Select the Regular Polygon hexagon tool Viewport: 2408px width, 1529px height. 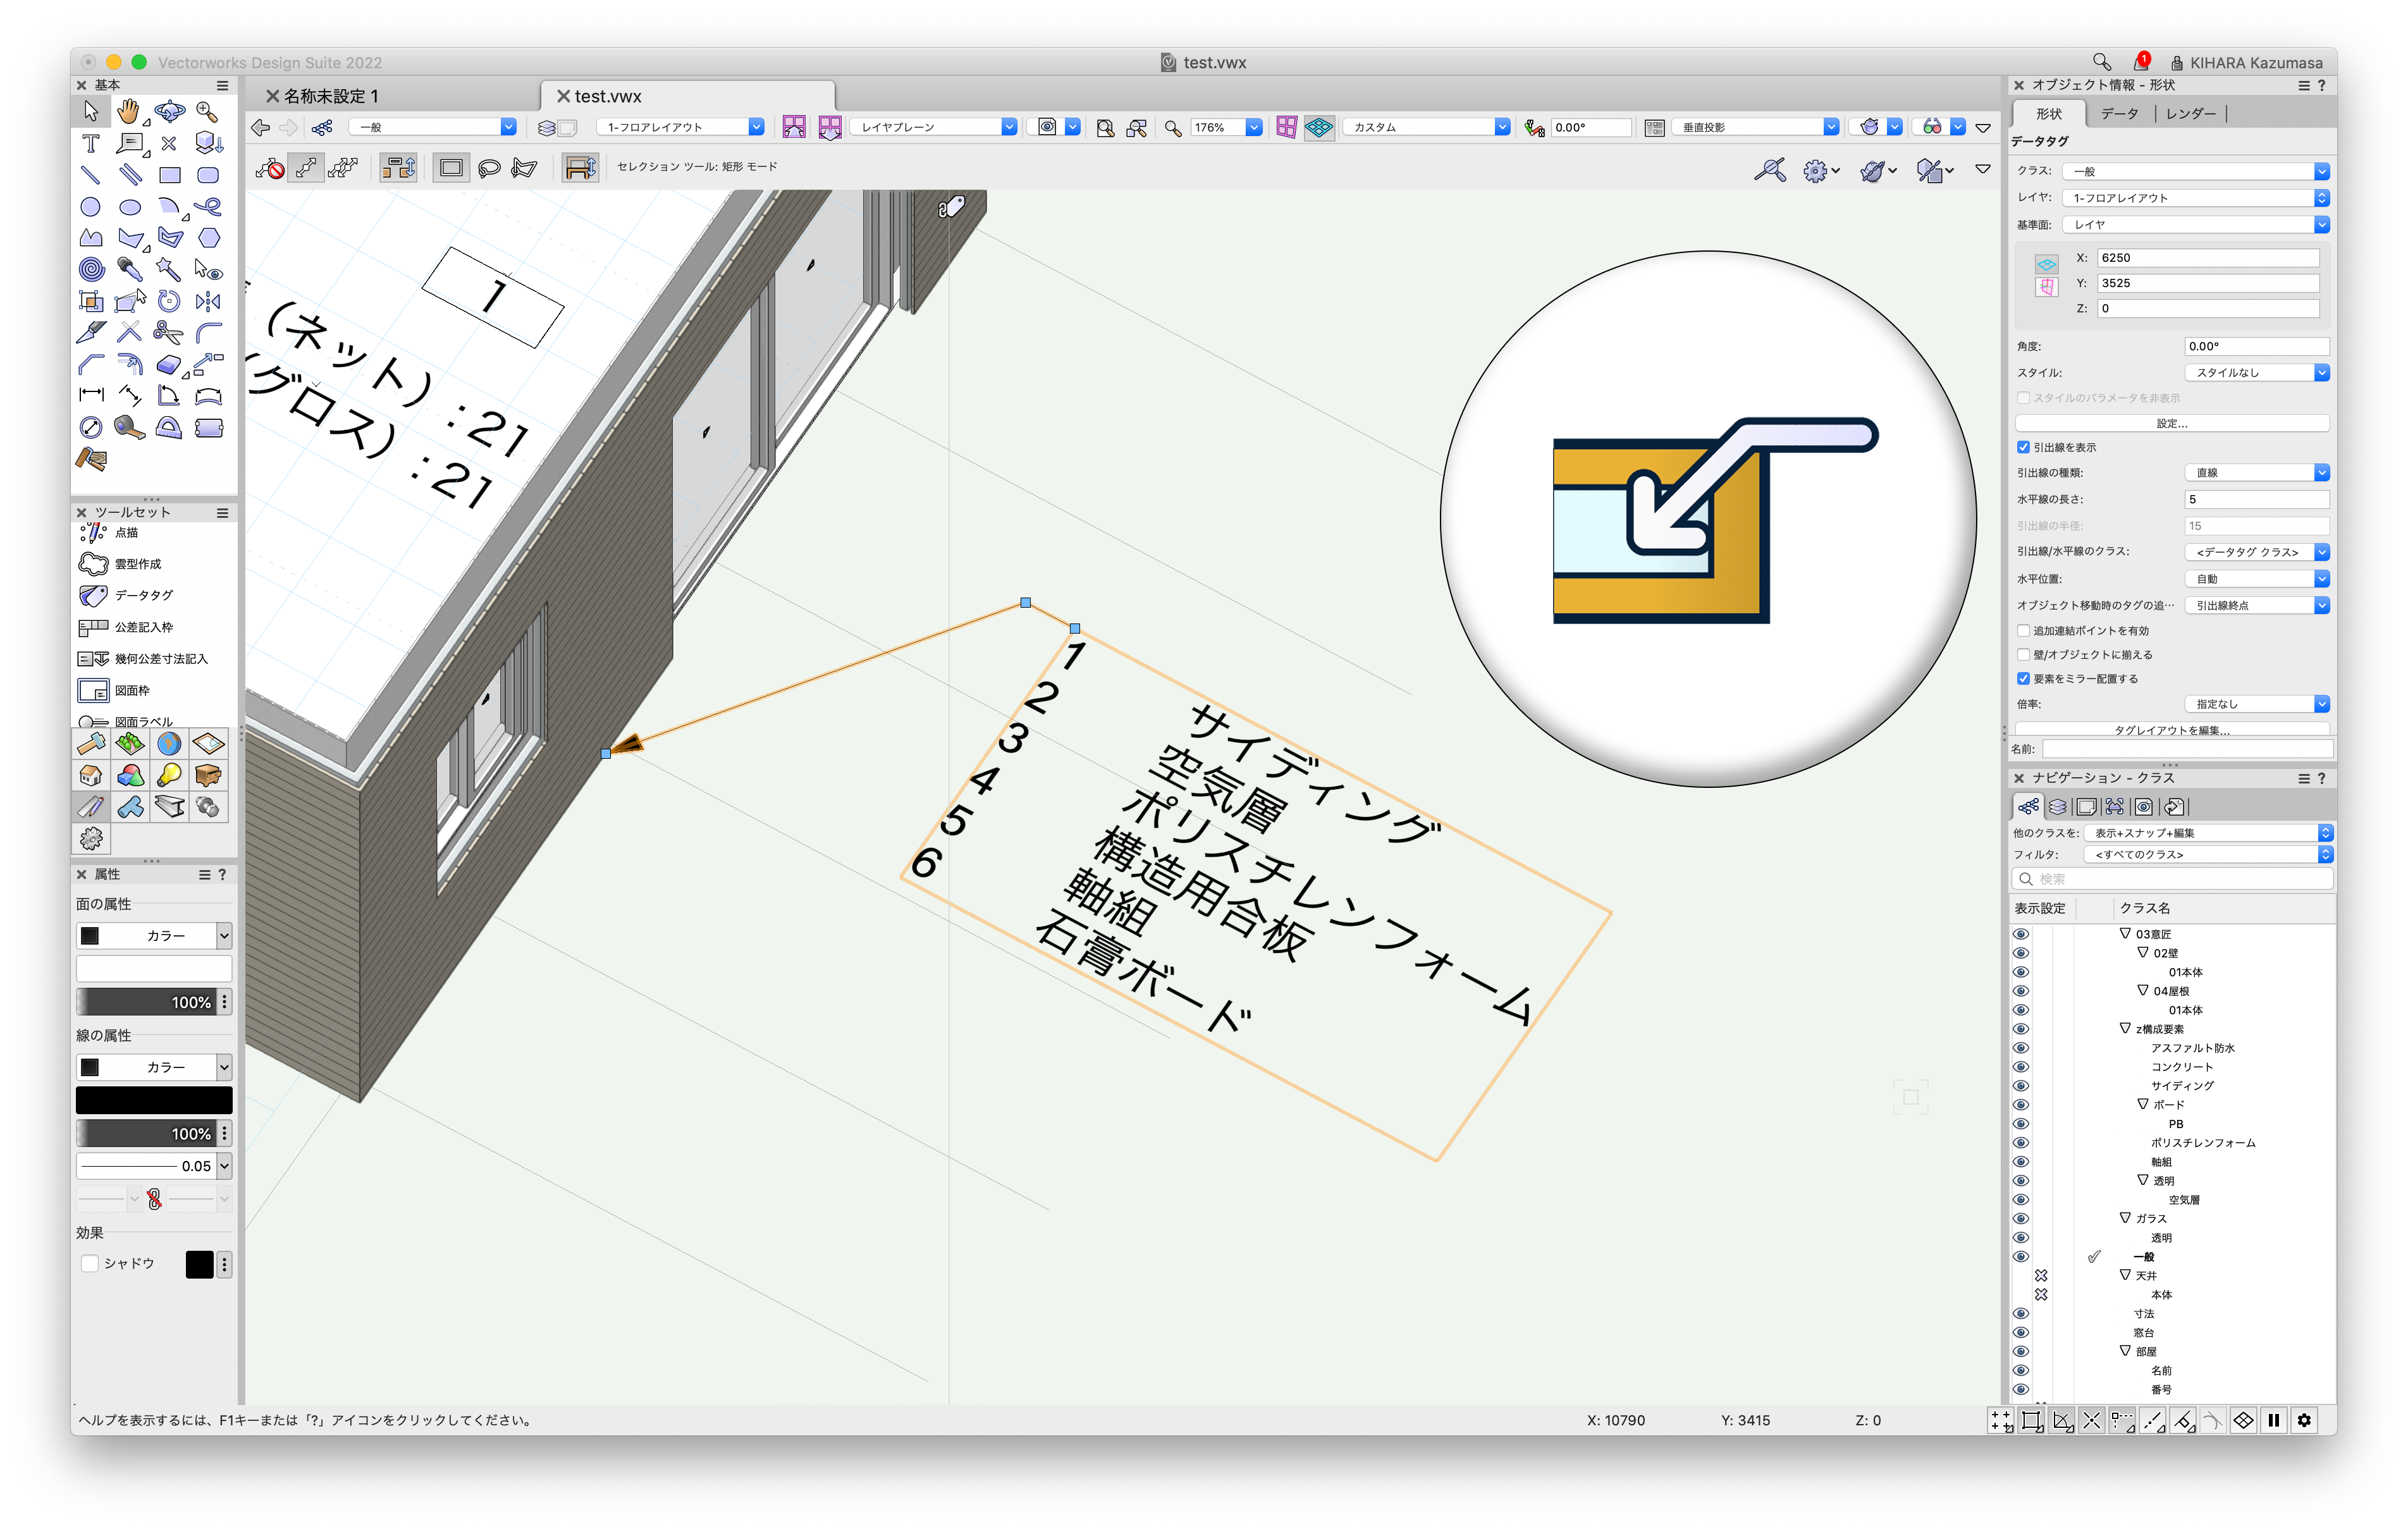208,238
